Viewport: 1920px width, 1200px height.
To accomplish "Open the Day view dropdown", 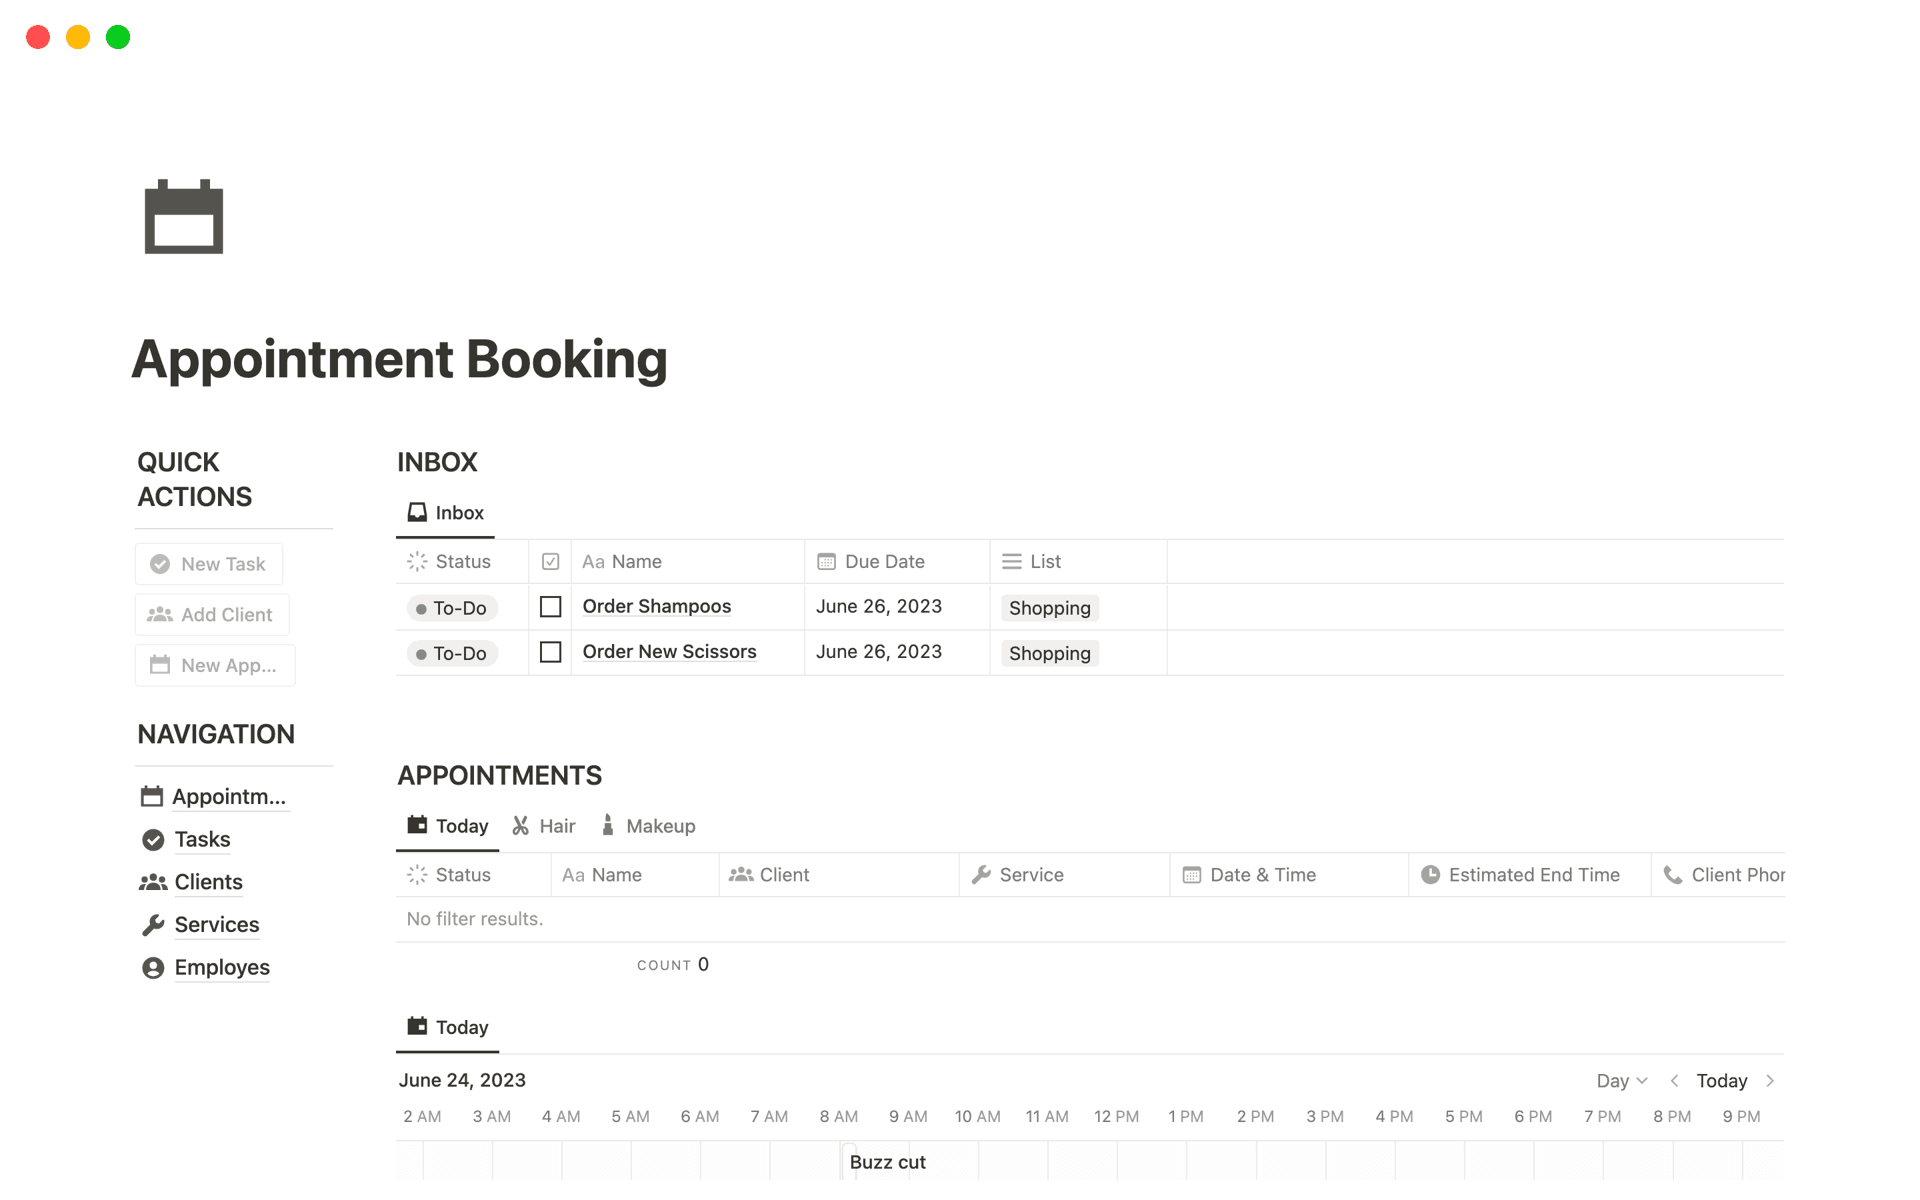I will pos(1621,1081).
